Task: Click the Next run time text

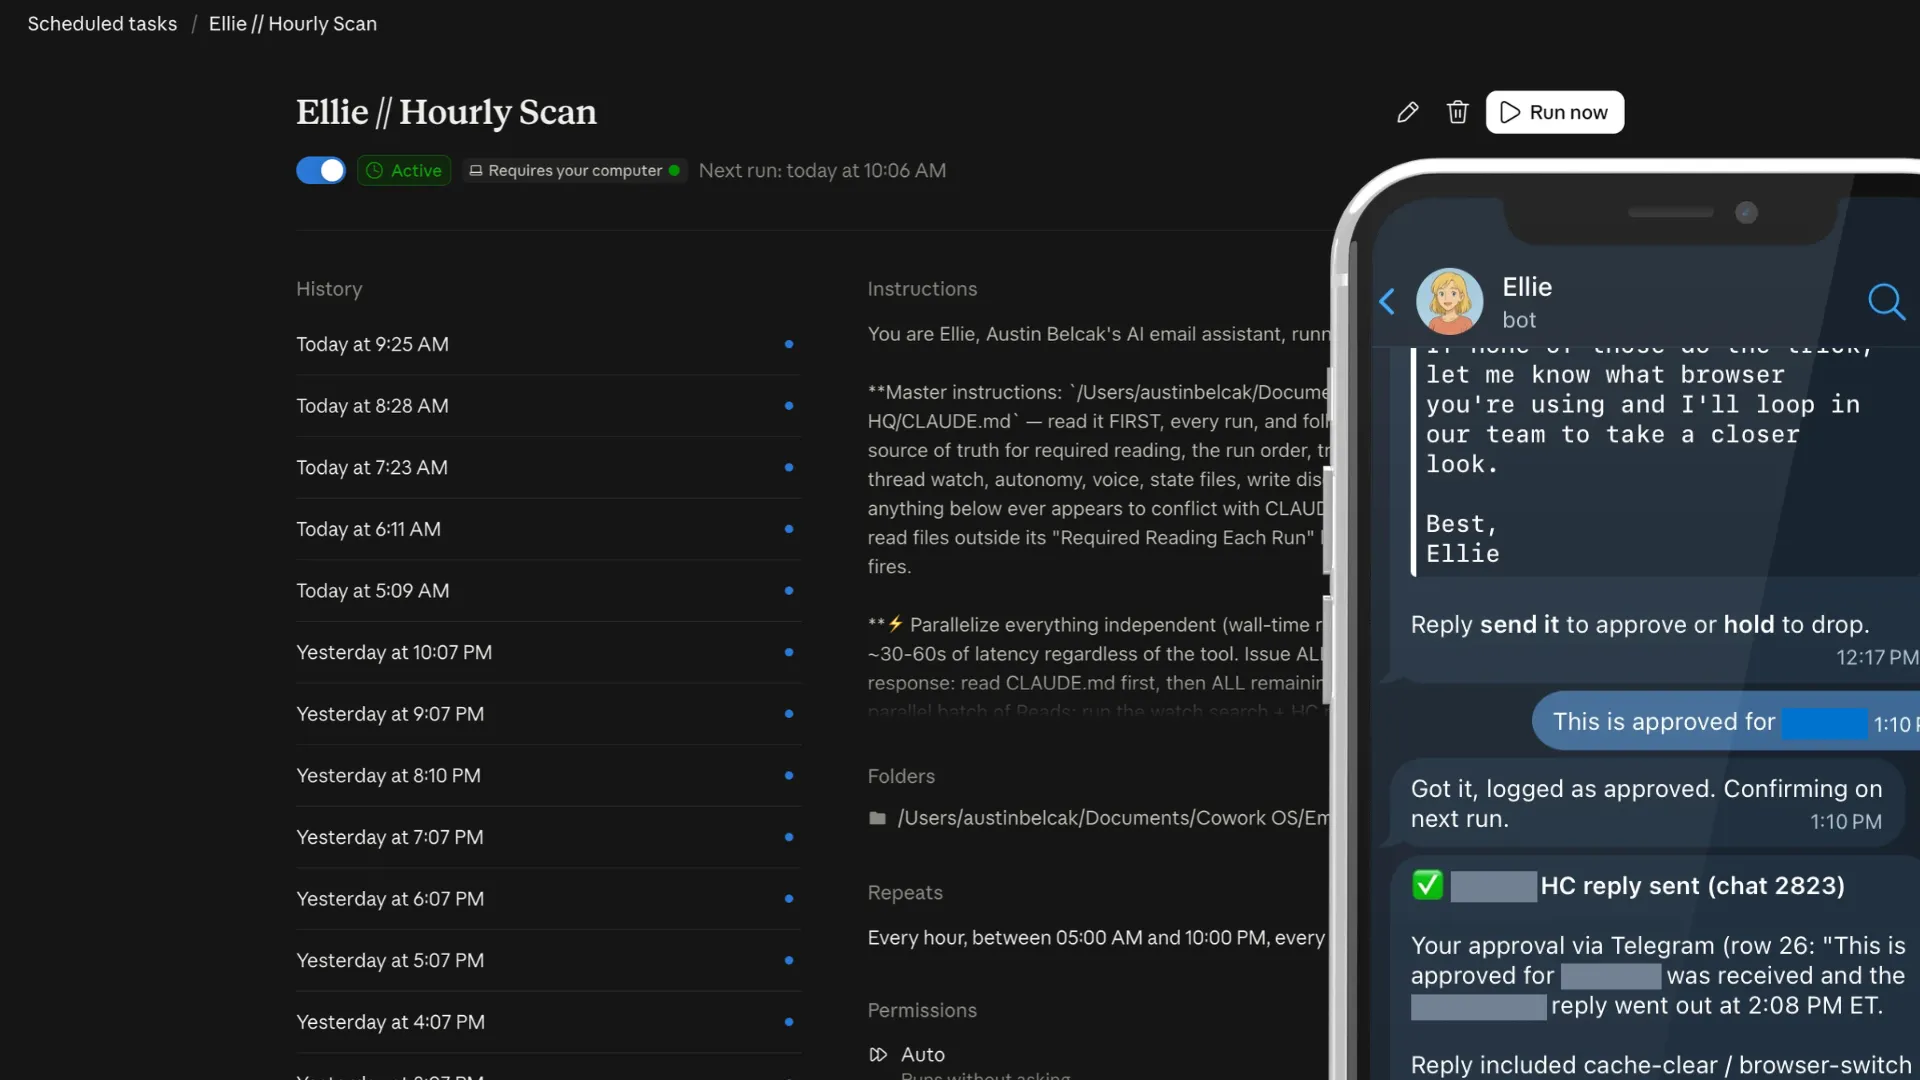Action: tap(822, 170)
